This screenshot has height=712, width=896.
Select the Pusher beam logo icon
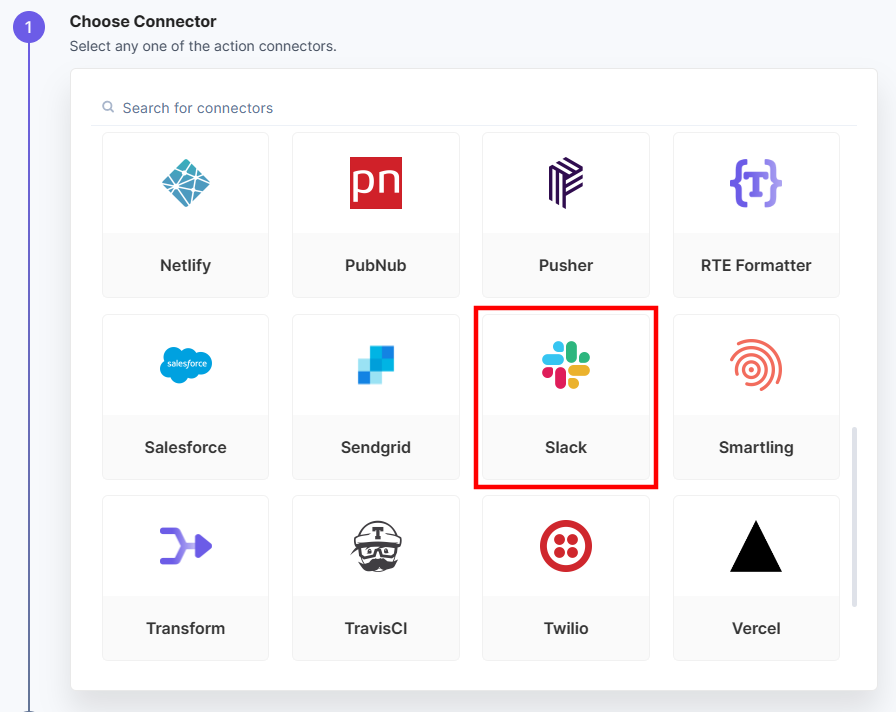click(x=565, y=182)
